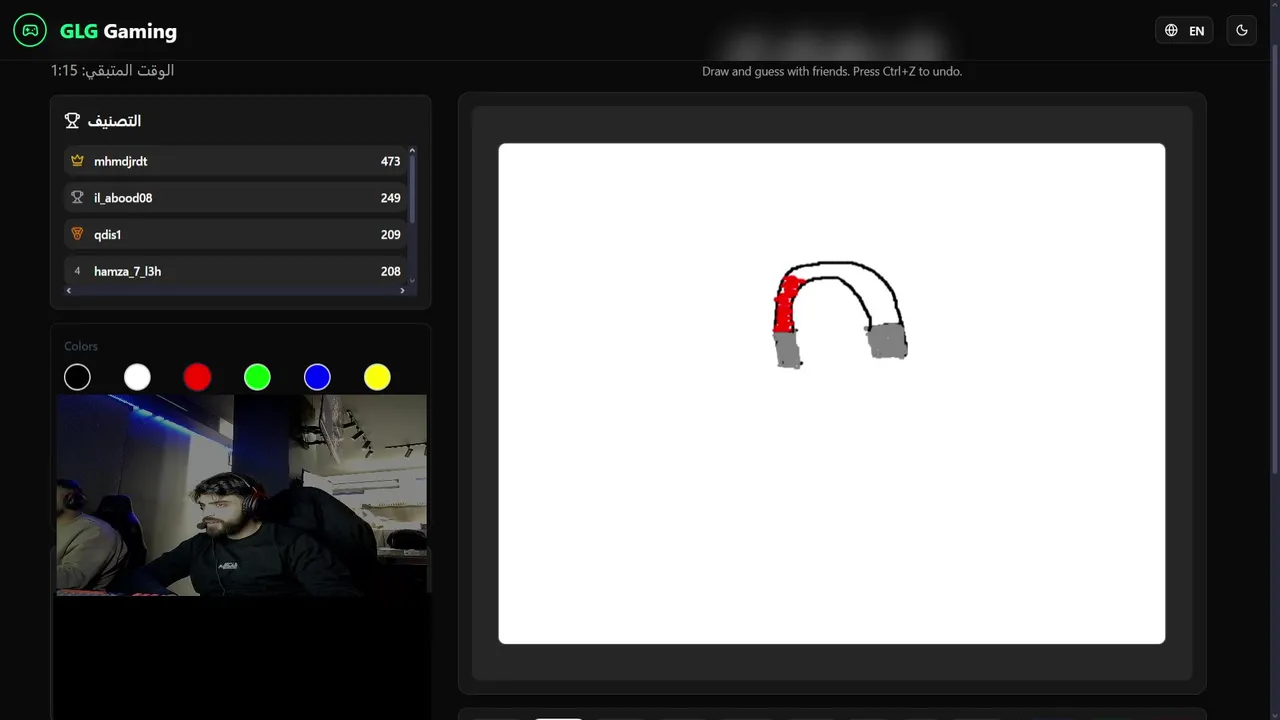This screenshot has width=1280, height=720.
Task: Click the leaderboard scroll-left arrow
Action: 69,291
